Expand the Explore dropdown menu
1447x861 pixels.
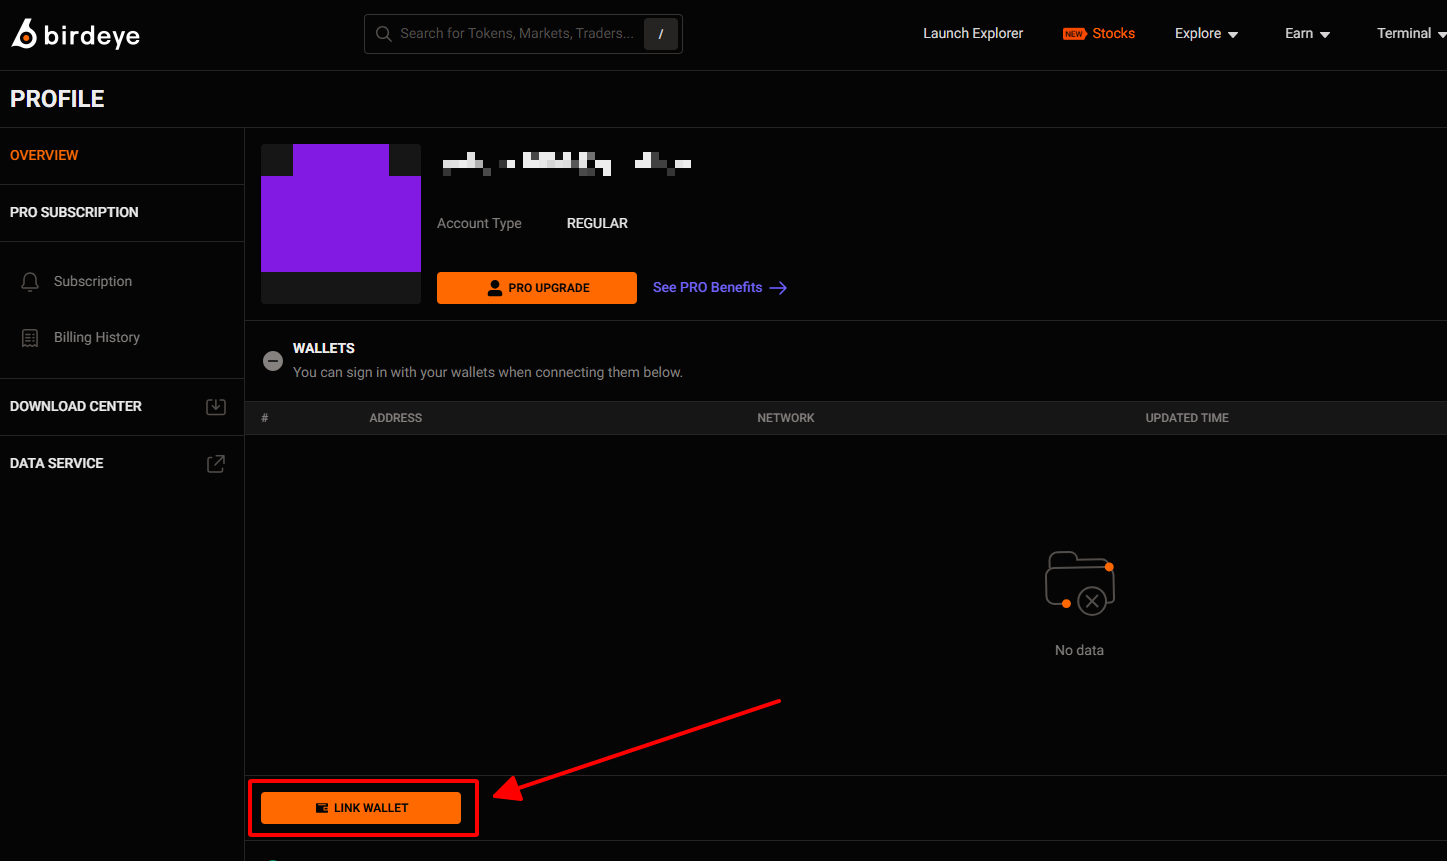coord(1206,34)
